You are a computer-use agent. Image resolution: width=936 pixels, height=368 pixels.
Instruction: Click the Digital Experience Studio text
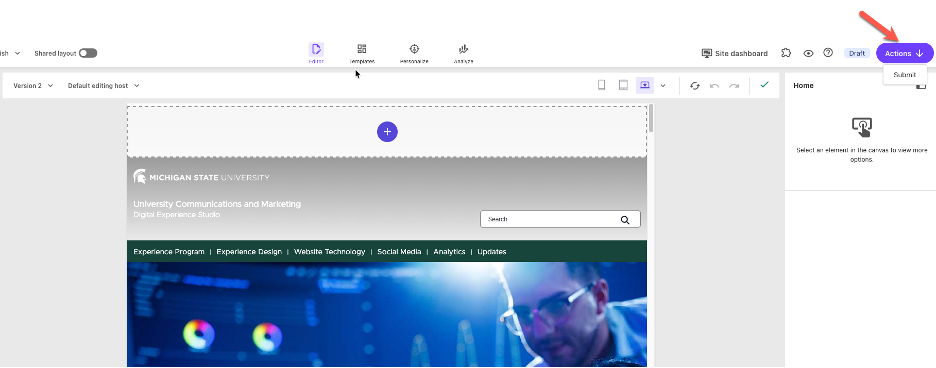tap(177, 214)
